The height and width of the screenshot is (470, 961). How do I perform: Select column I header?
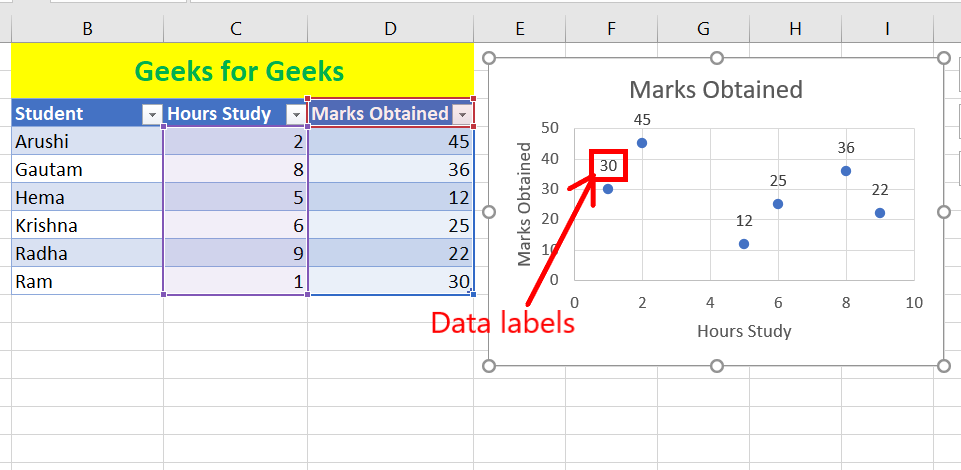tap(887, 29)
